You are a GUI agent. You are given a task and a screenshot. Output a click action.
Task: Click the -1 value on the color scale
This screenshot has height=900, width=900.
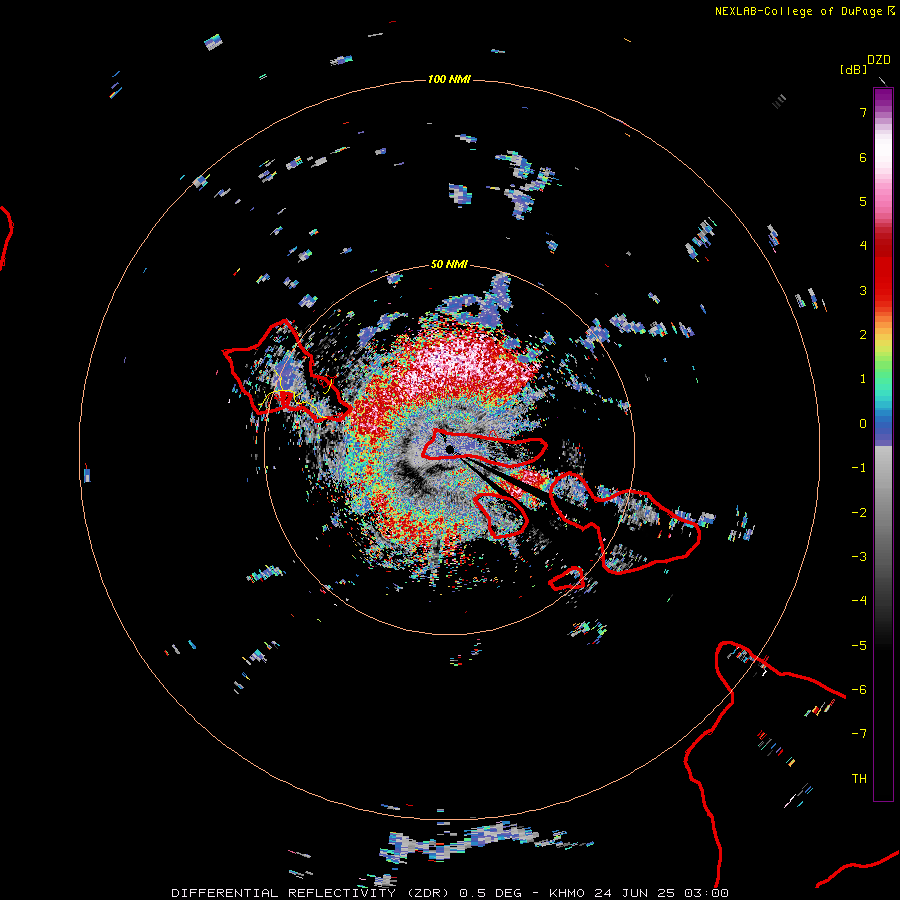(x=859, y=468)
